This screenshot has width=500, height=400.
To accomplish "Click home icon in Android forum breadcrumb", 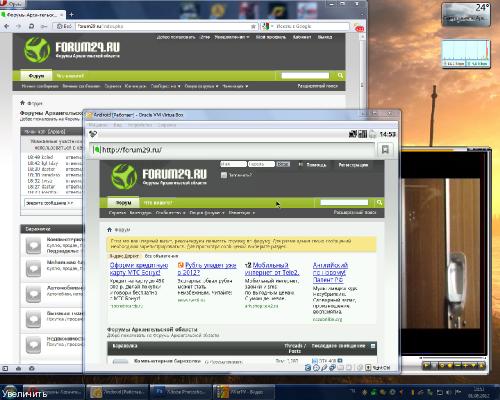I will point(109,229).
